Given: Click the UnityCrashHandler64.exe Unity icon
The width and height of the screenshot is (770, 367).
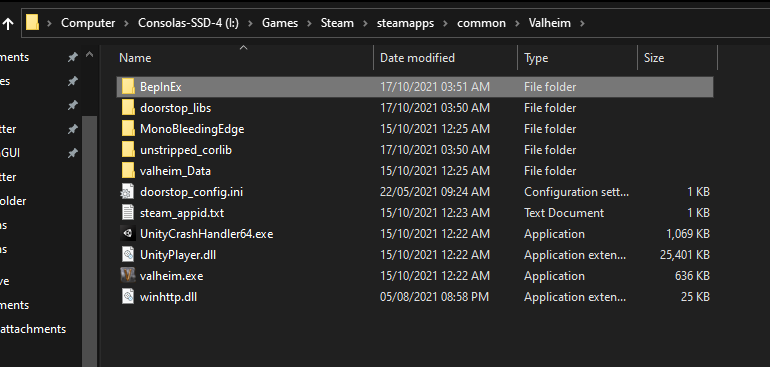Looking at the screenshot, I should point(128,234).
